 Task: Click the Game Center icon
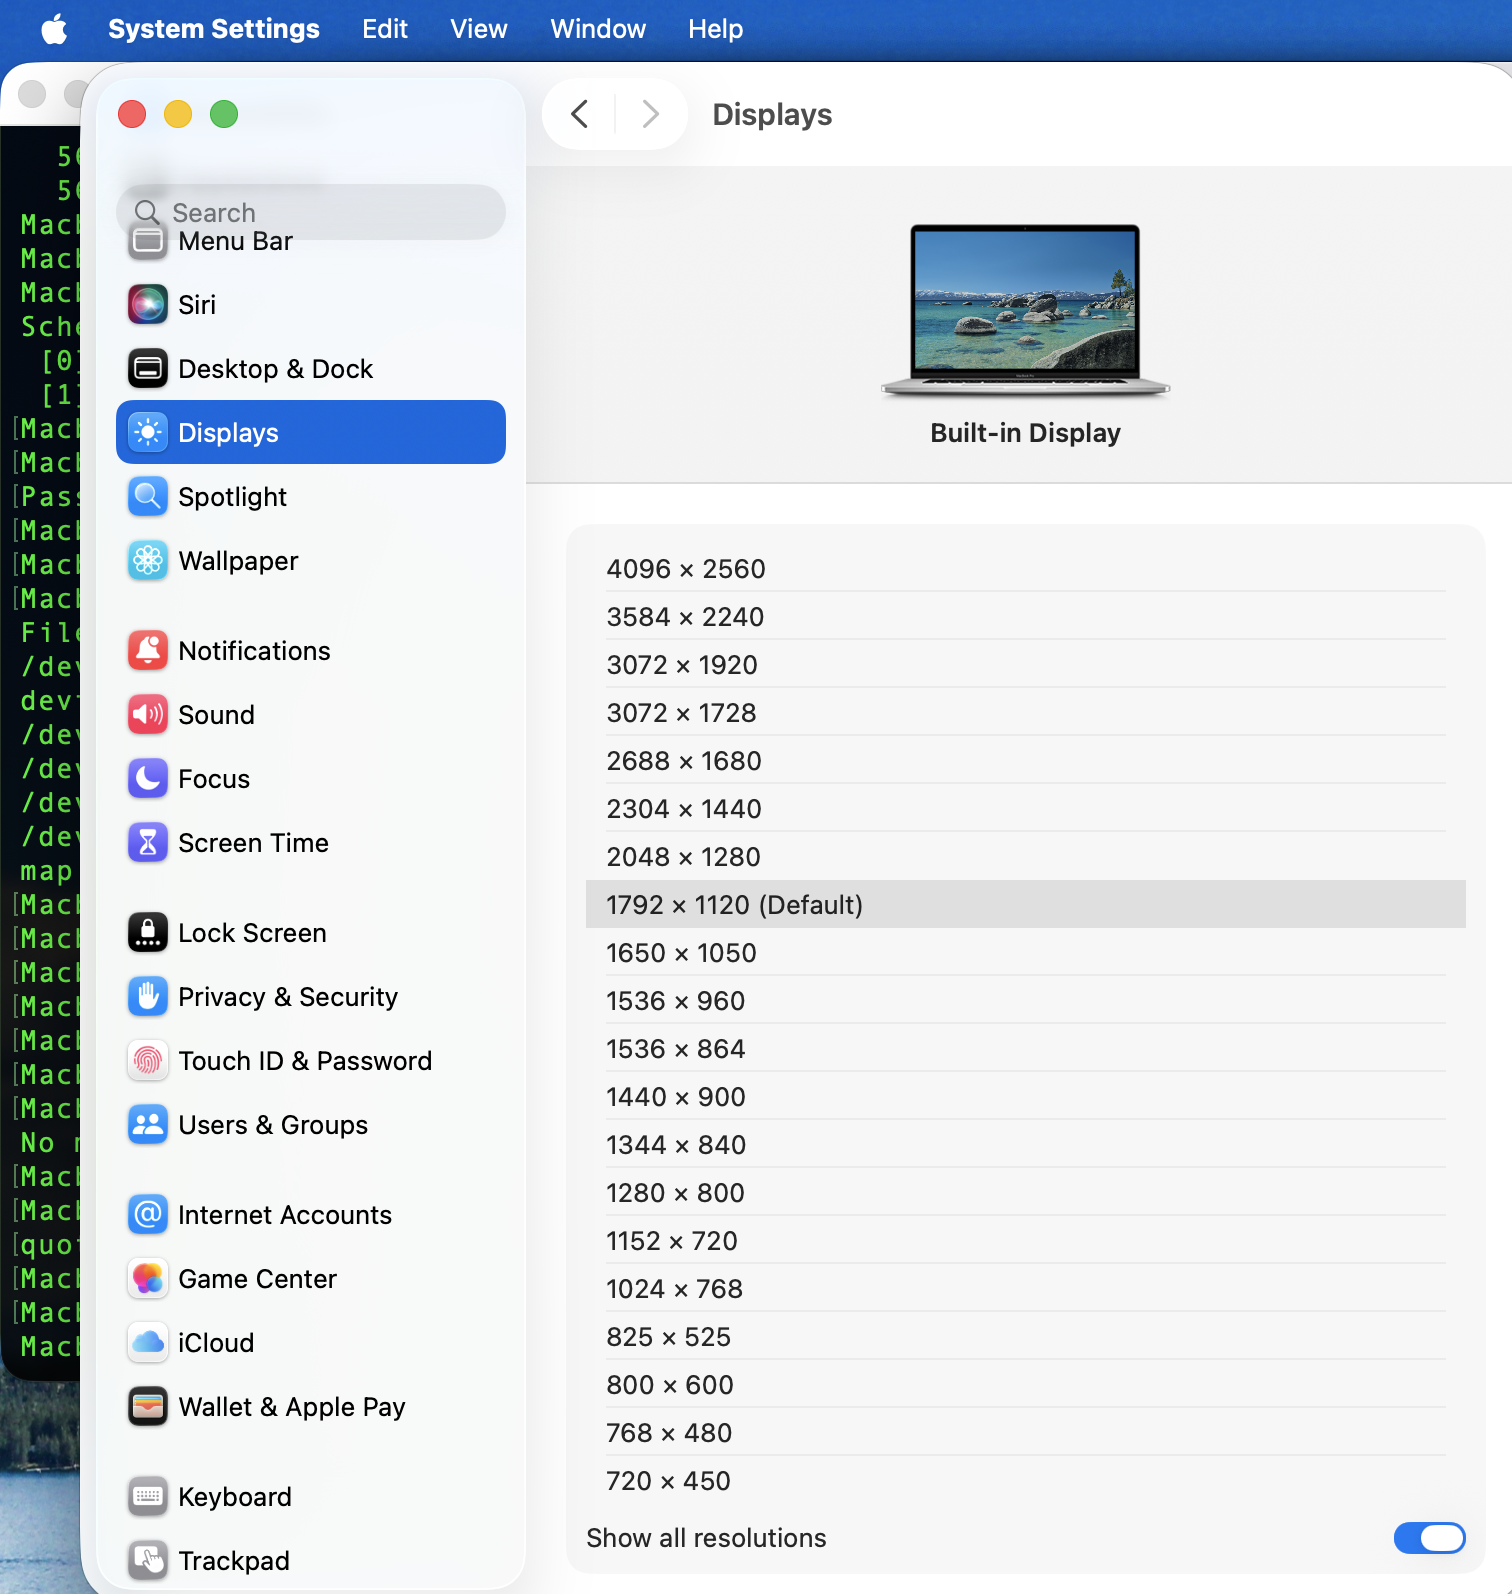148,1278
